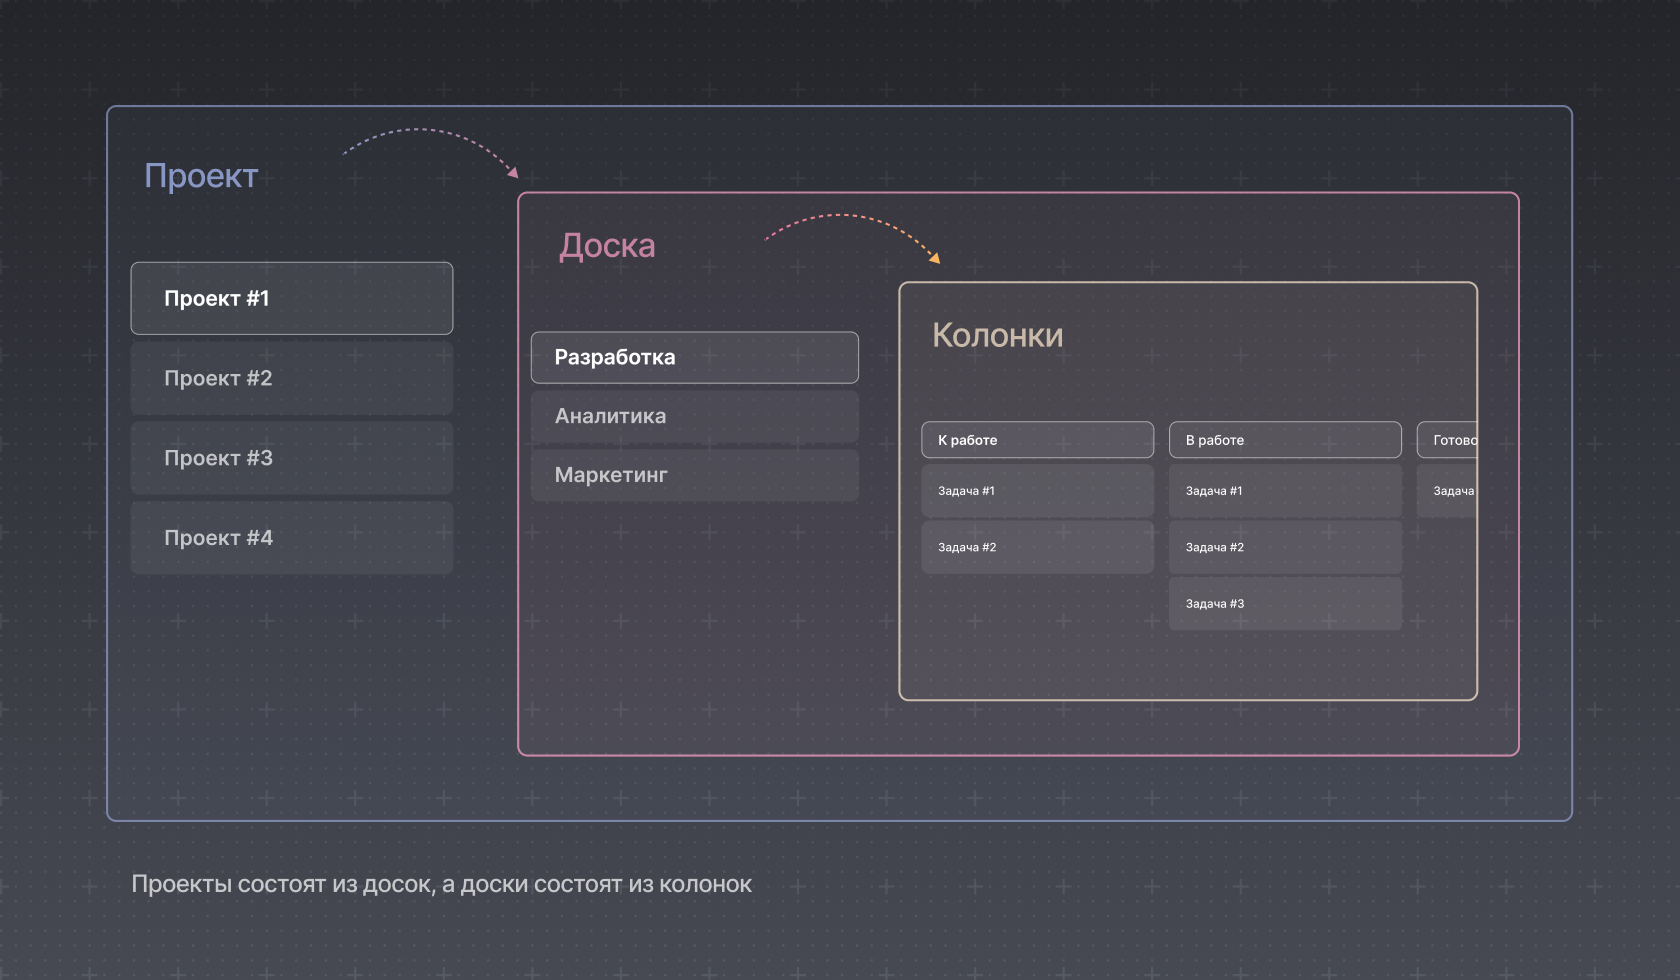Open Задача #1 in К работе column
1680x980 pixels.
coord(1037,491)
